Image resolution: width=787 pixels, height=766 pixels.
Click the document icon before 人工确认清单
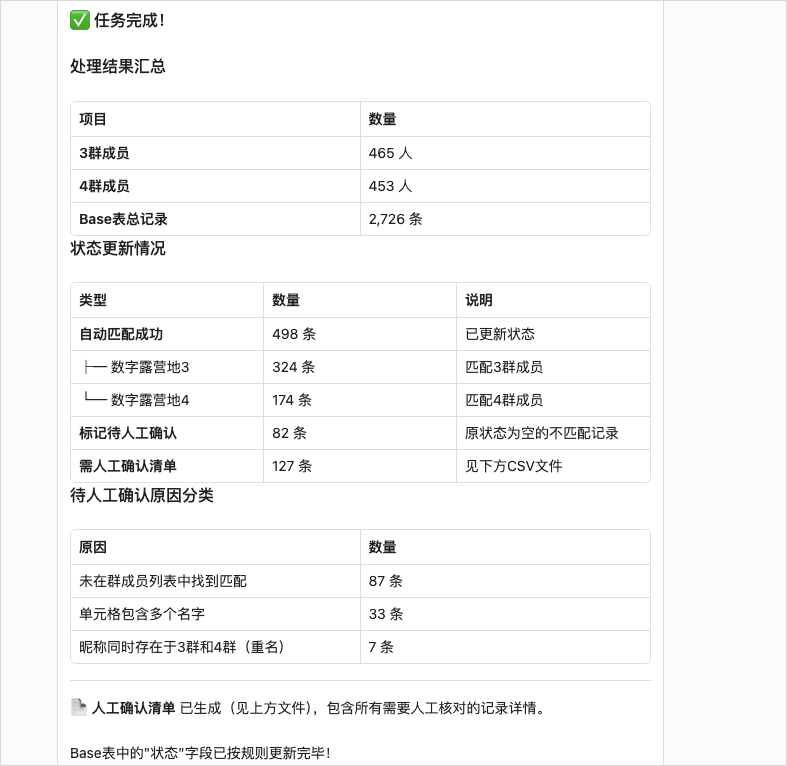[x=79, y=707]
